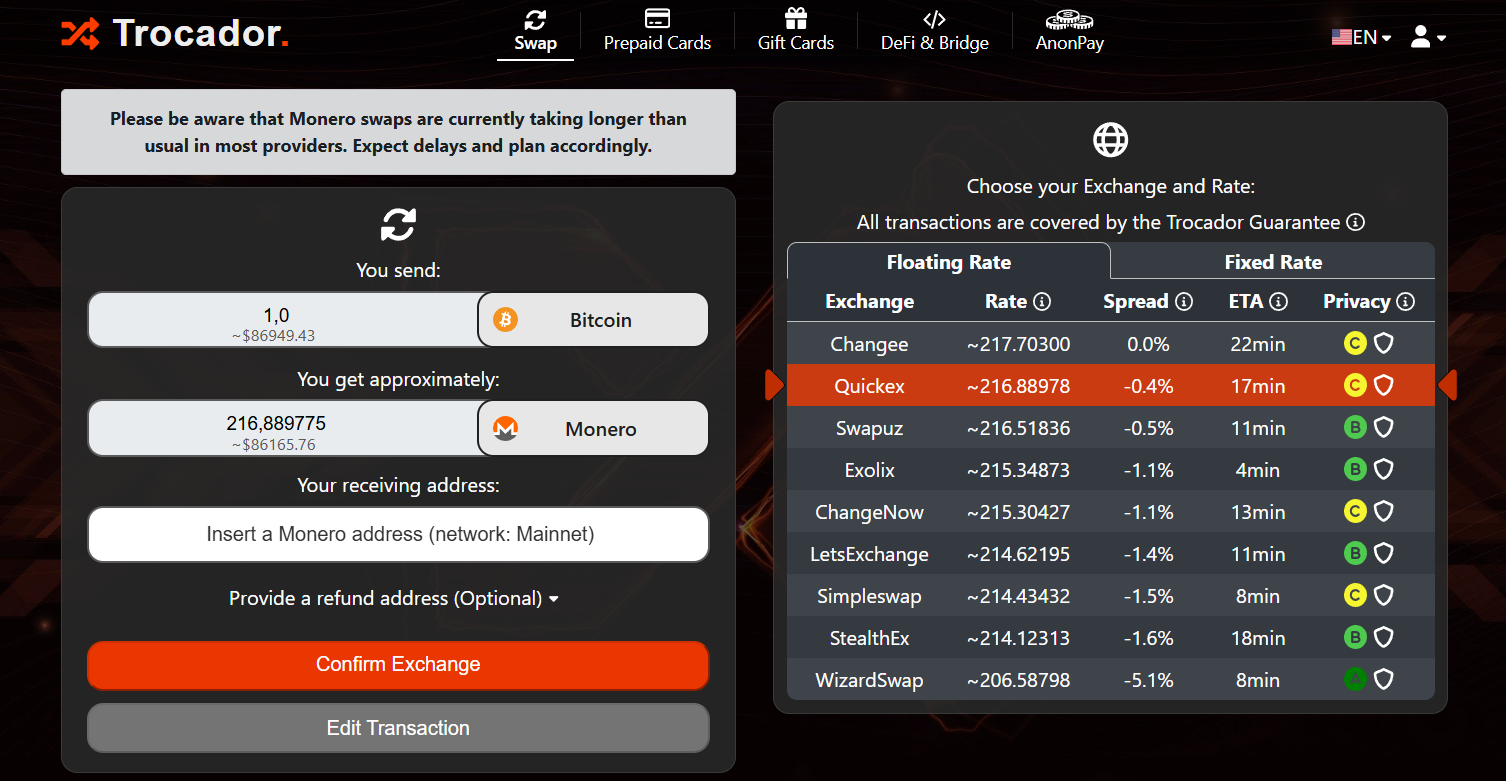Click the You get amount field
Screen dimensions: 1506x781
click(283, 429)
